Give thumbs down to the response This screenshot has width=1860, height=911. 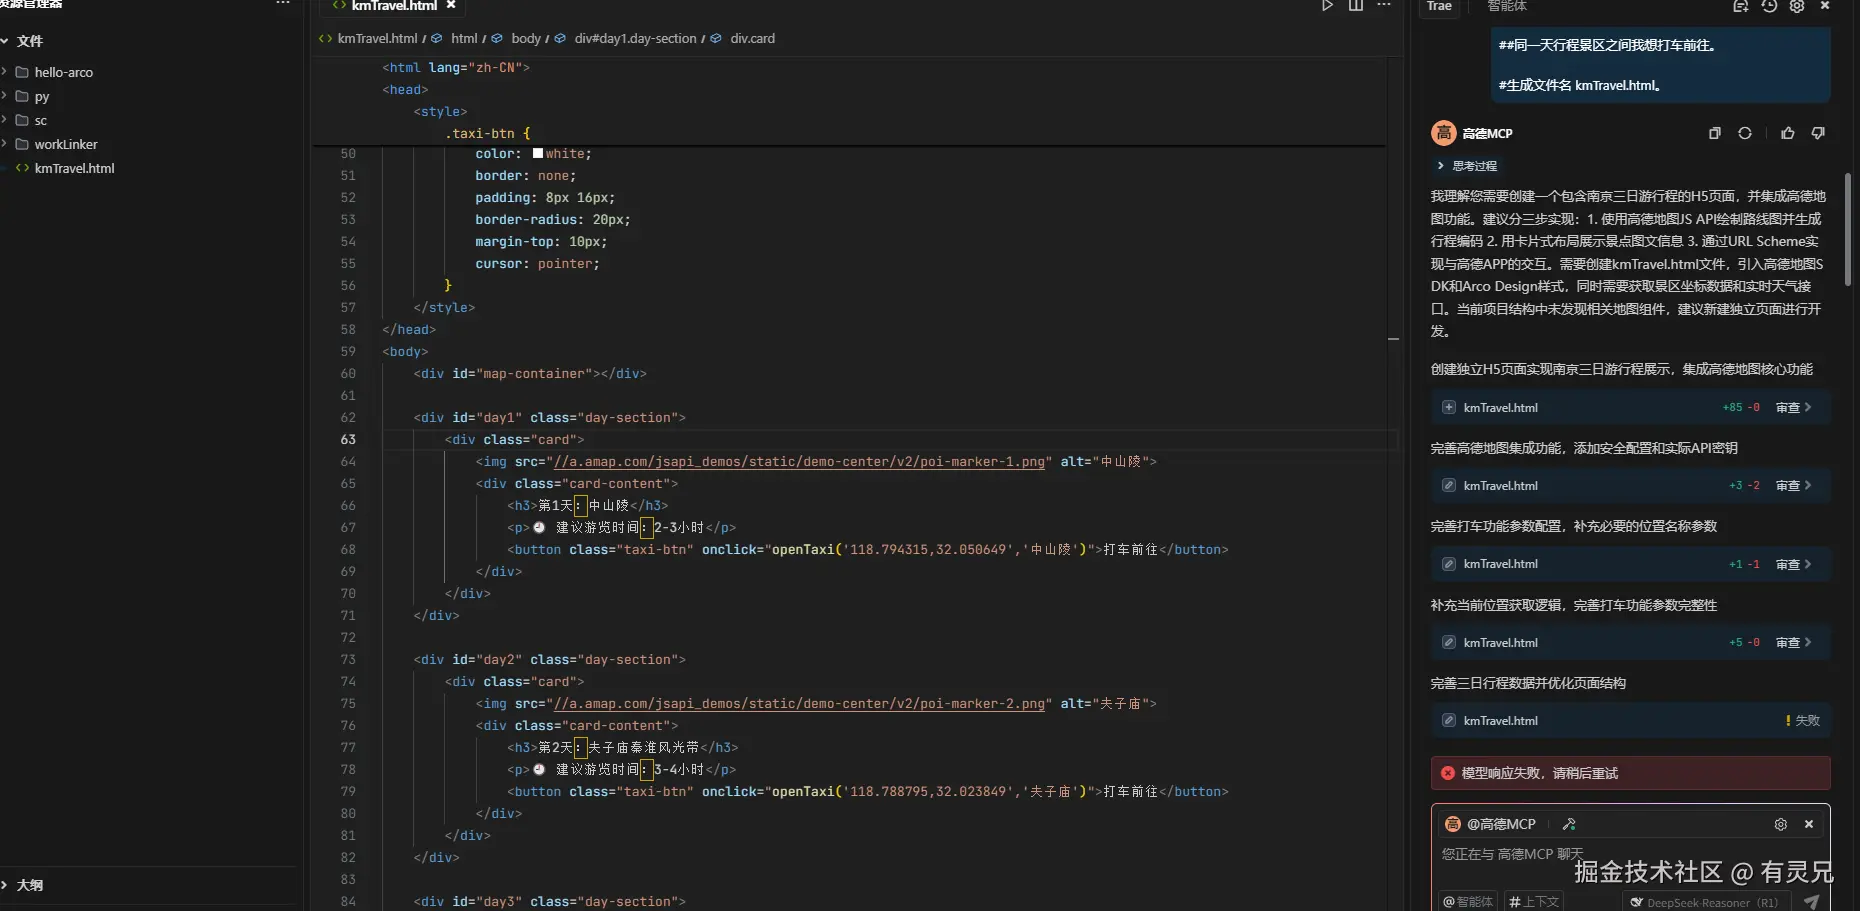coord(1818,133)
